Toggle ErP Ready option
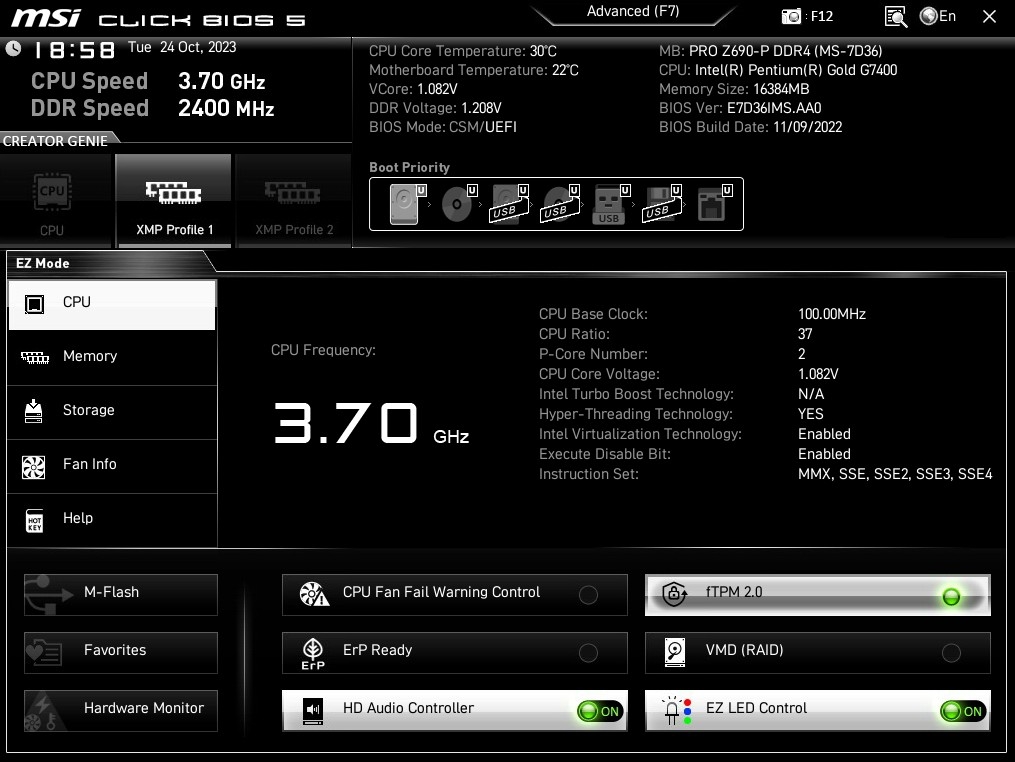Screen dimensions: 1015x762 click(588, 653)
